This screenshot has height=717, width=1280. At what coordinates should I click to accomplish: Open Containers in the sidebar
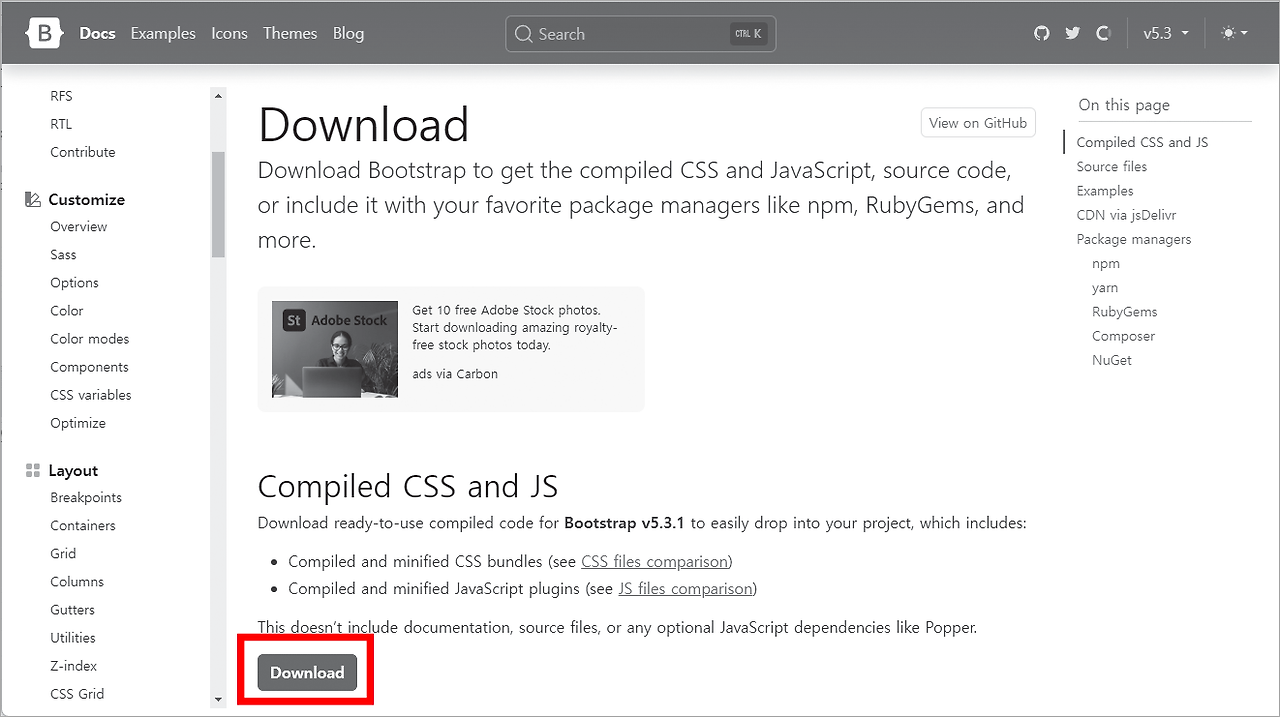[83, 526]
